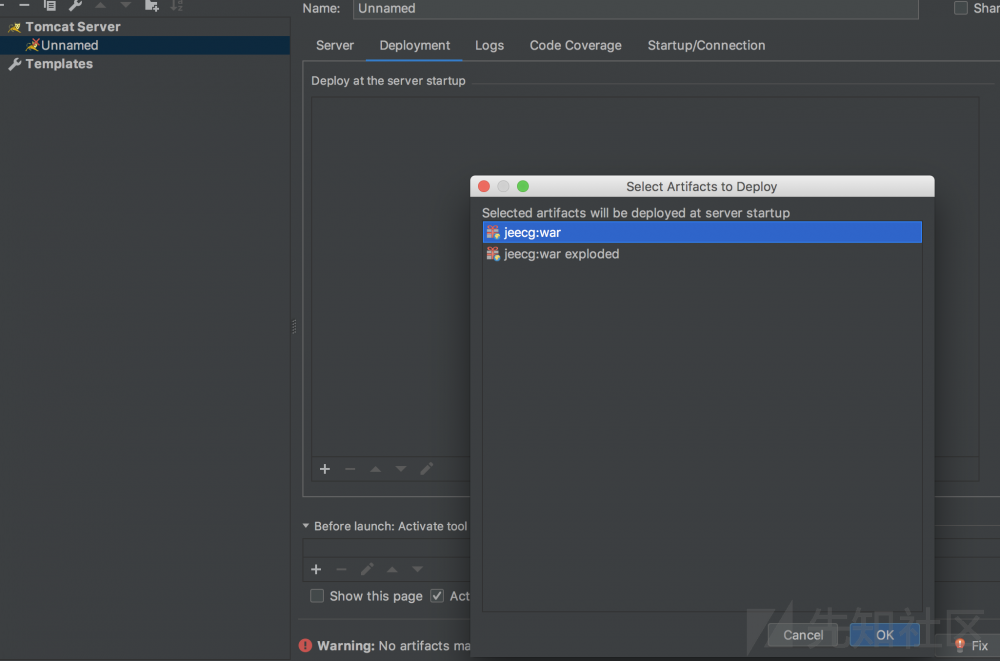Move deployment item down
The width and height of the screenshot is (1000, 661).
pos(401,469)
